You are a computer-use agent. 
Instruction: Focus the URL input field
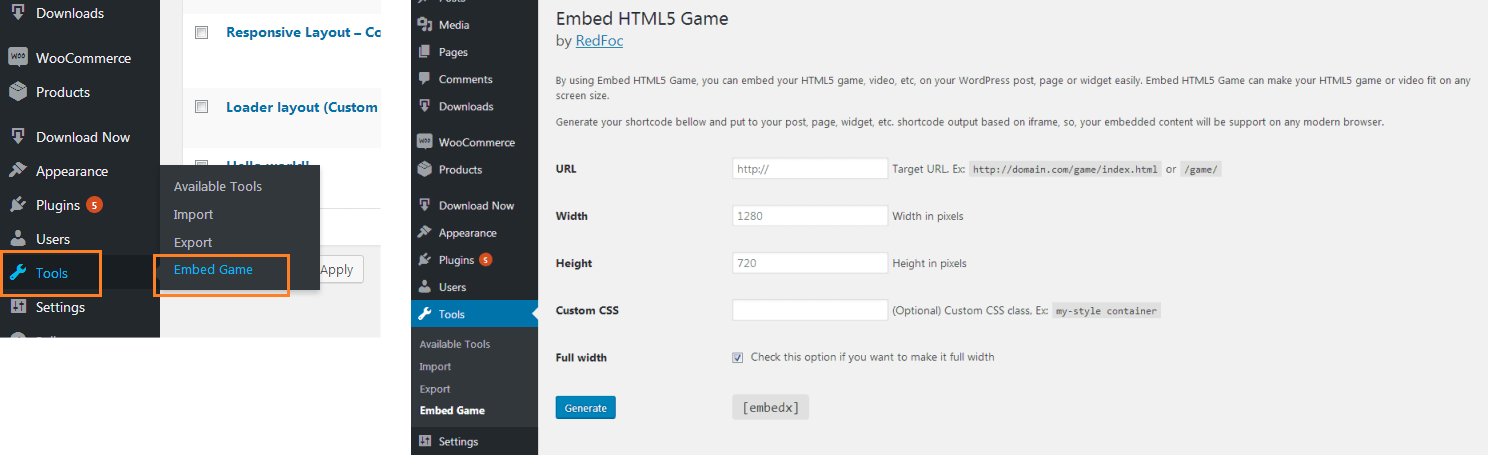[x=810, y=169]
